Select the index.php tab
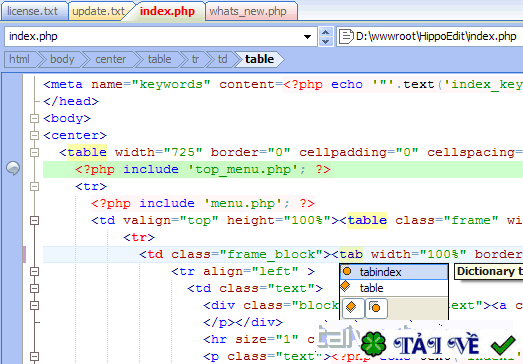 167,11
